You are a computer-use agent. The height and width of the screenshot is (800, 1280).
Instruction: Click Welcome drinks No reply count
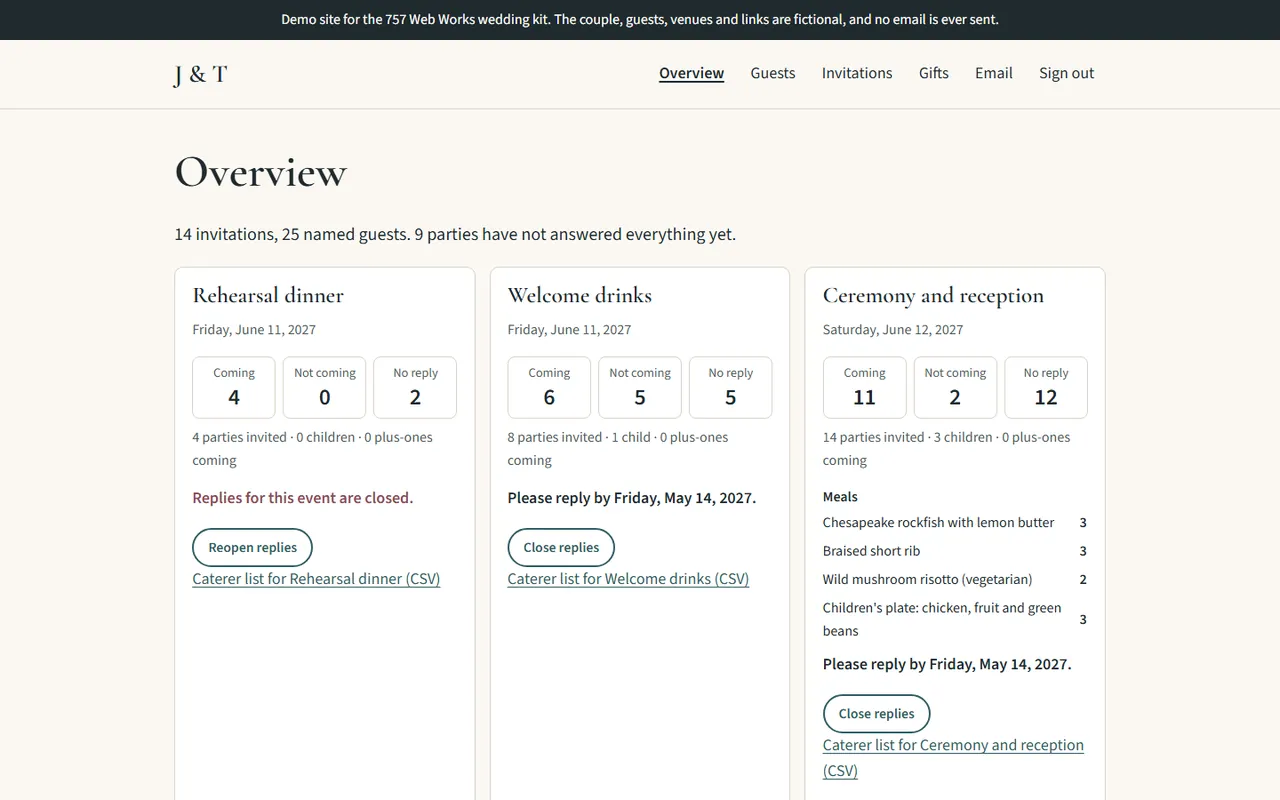pyautogui.click(x=730, y=387)
